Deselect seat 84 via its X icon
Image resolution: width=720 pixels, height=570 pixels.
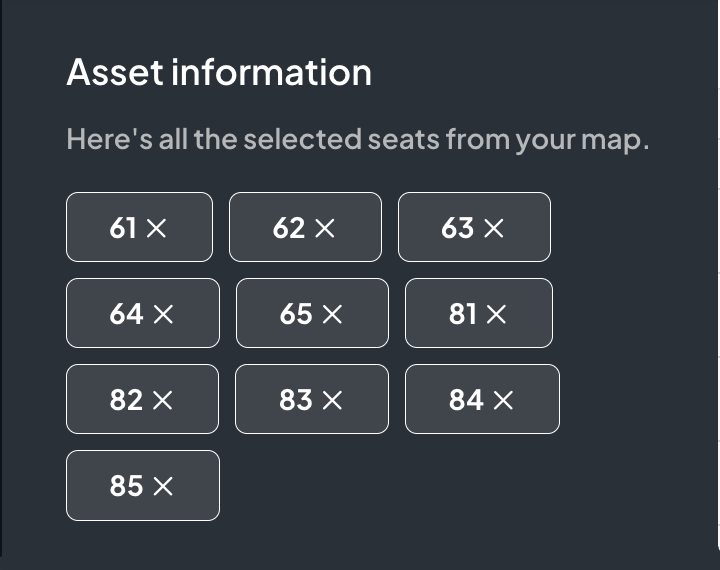[x=503, y=401]
